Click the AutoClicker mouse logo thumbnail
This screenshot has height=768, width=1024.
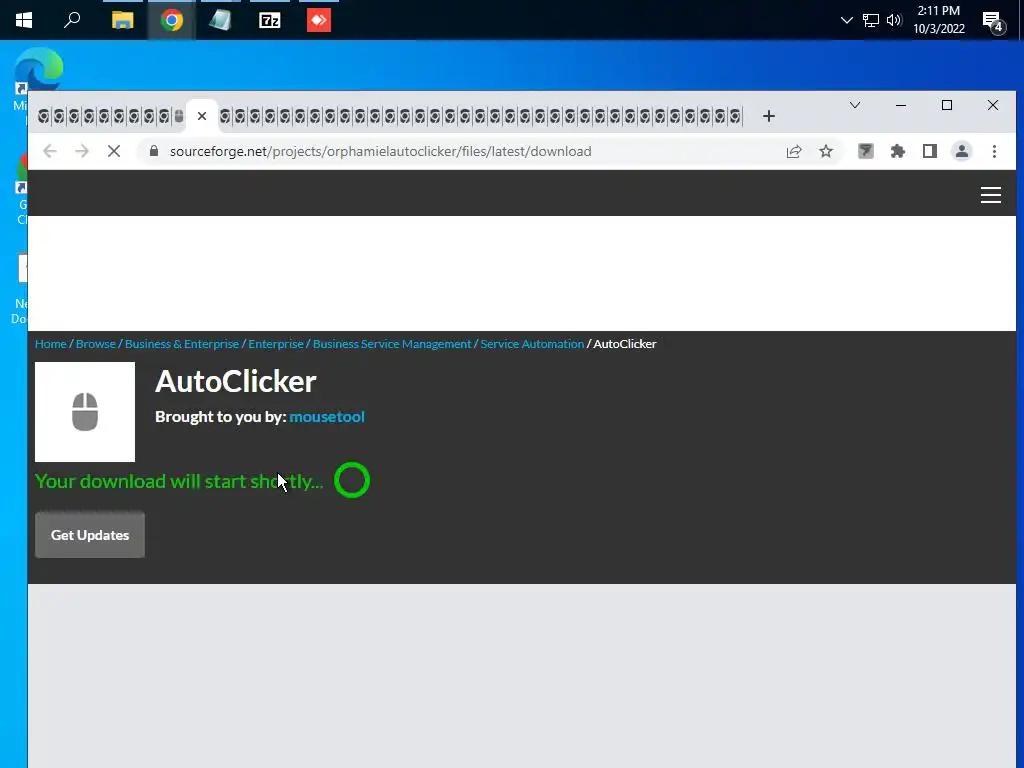[85, 412]
